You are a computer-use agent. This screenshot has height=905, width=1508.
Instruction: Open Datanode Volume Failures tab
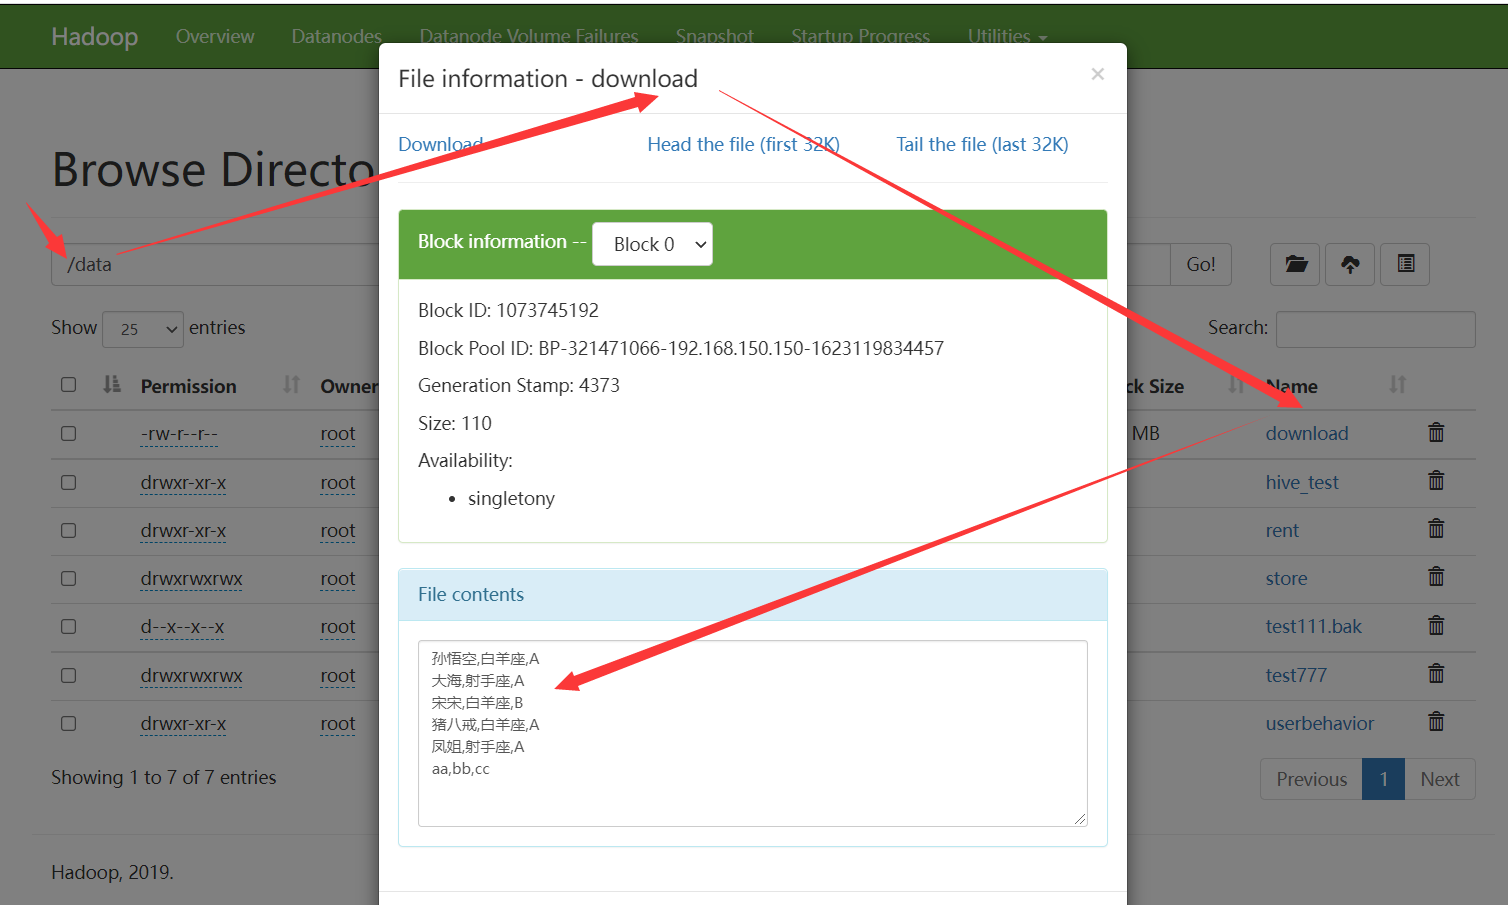pyautogui.click(x=529, y=36)
